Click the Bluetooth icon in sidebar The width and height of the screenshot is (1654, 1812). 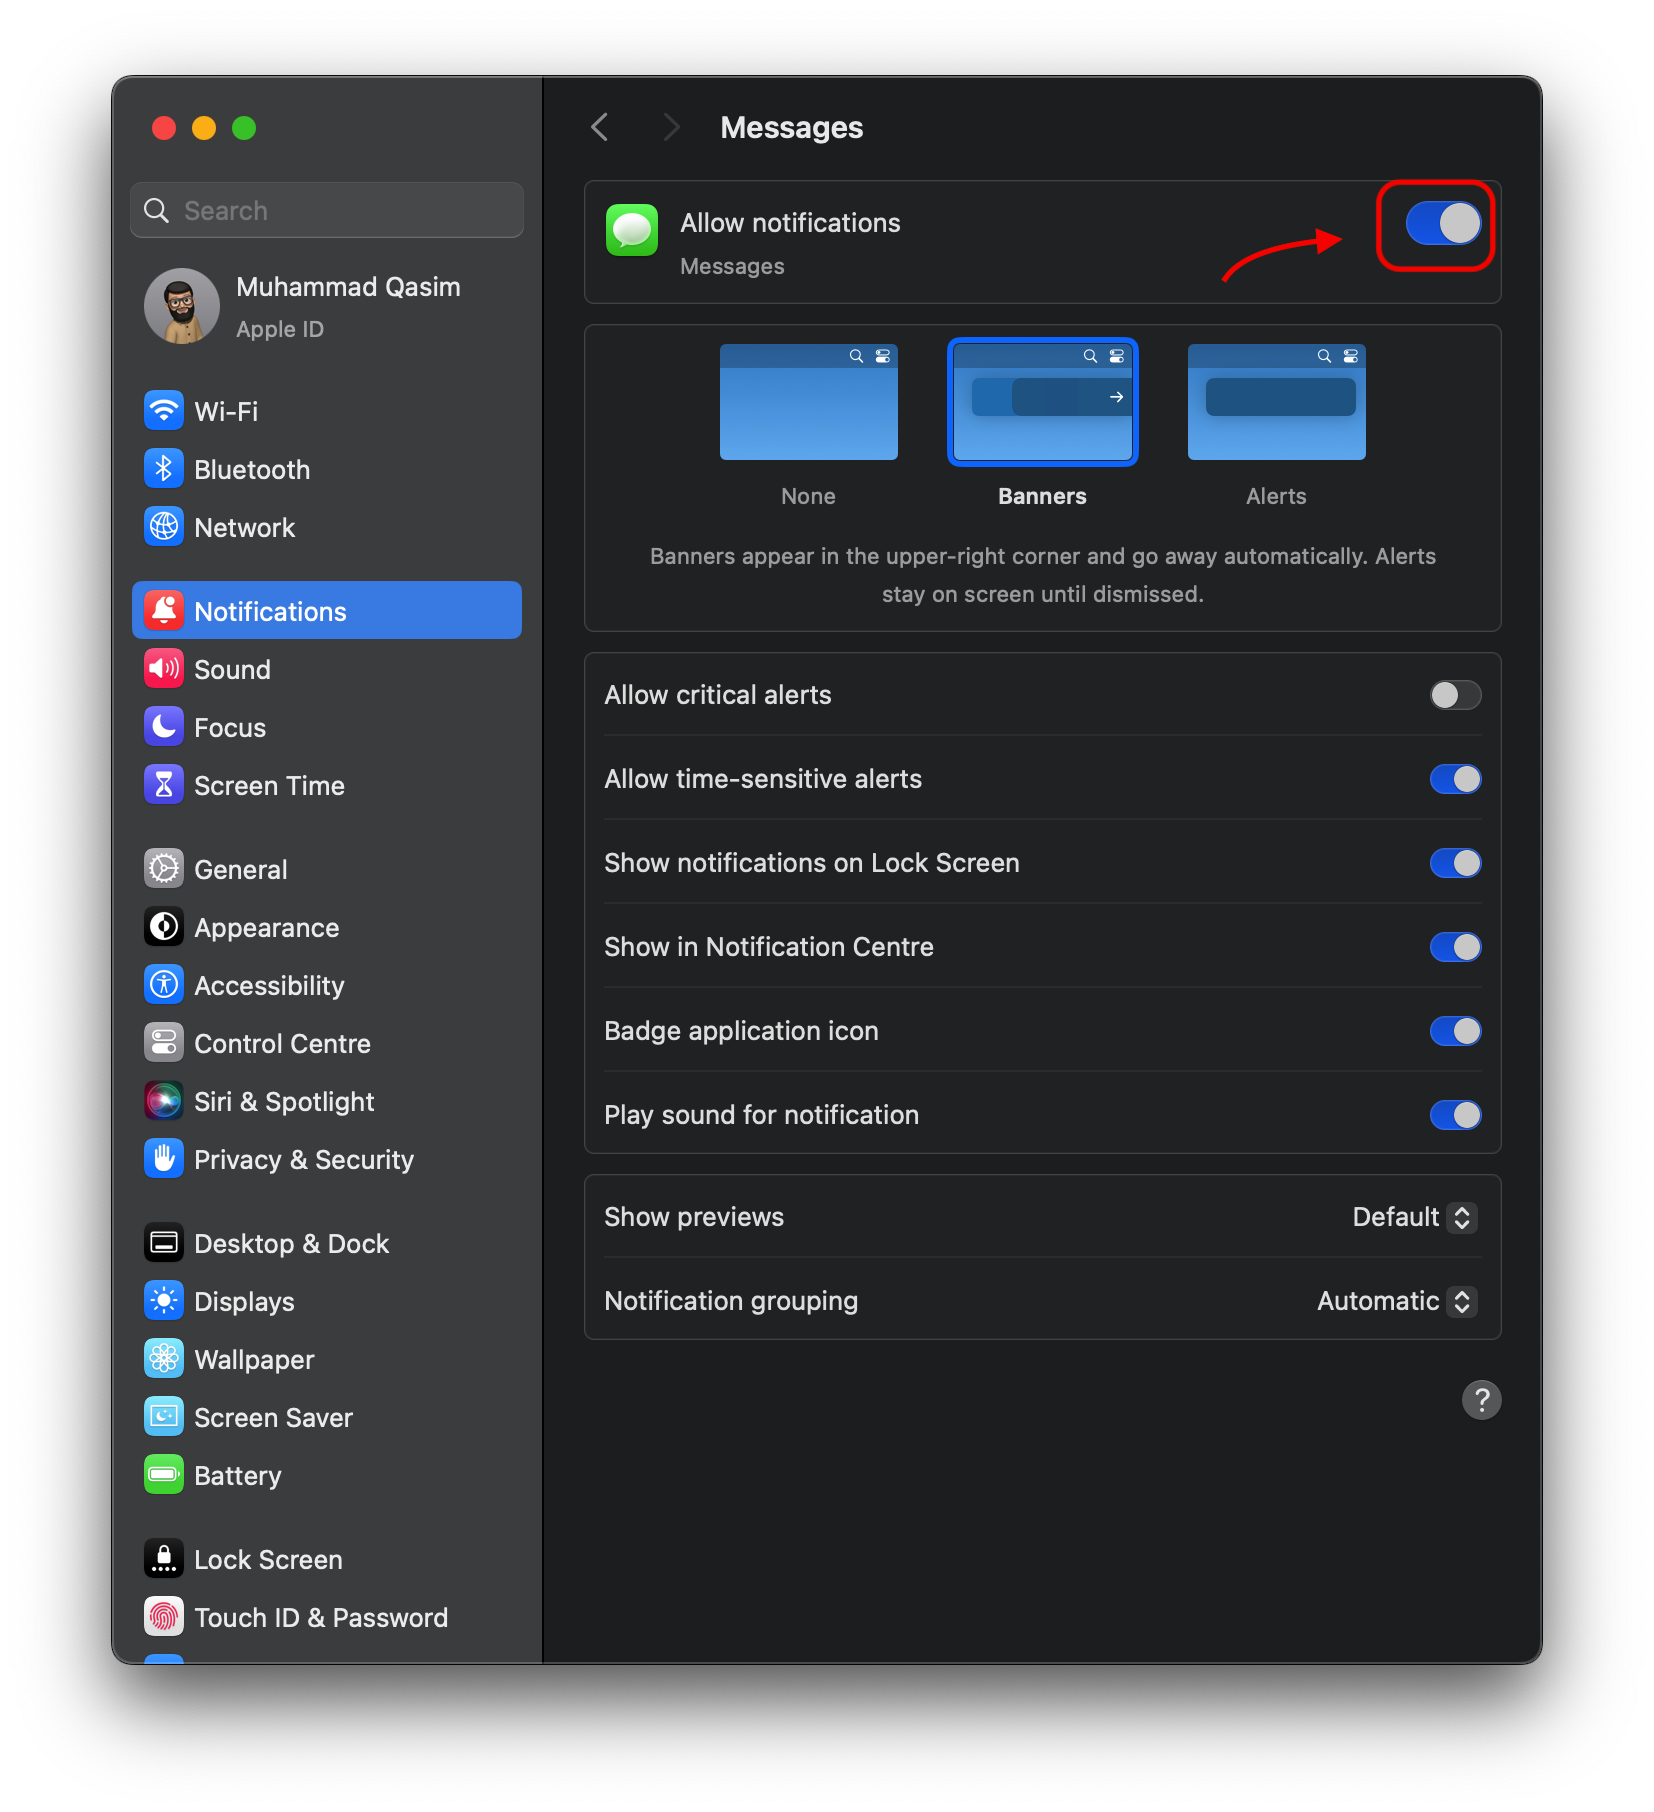164,469
